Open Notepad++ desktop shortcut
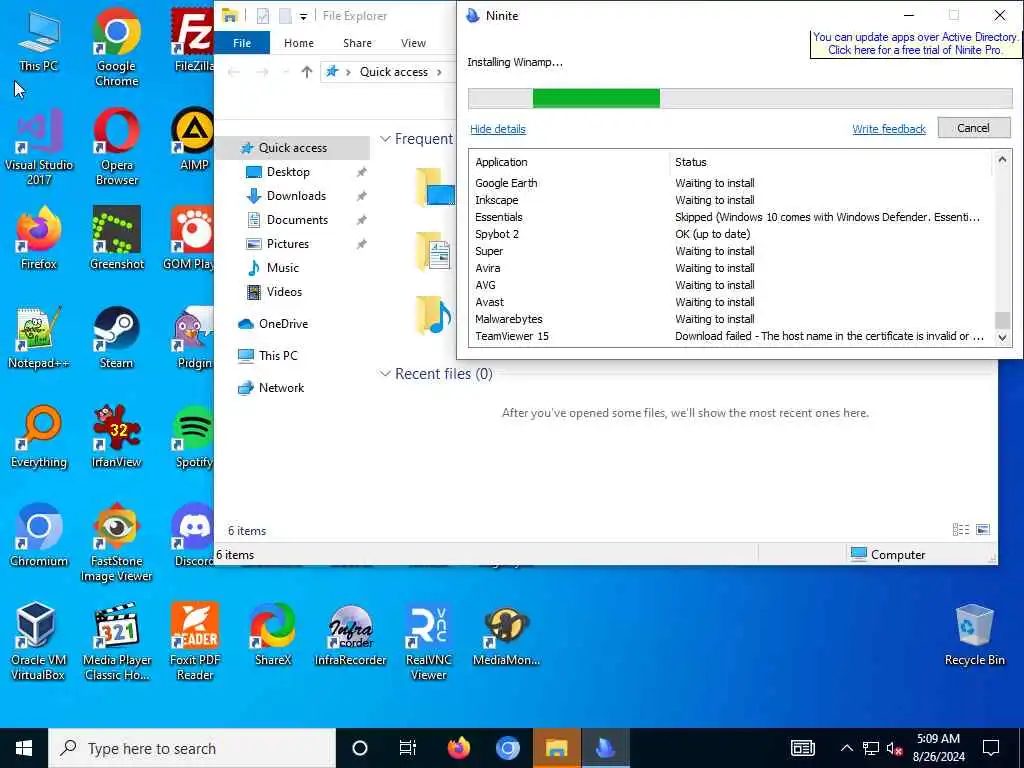 [39, 338]
